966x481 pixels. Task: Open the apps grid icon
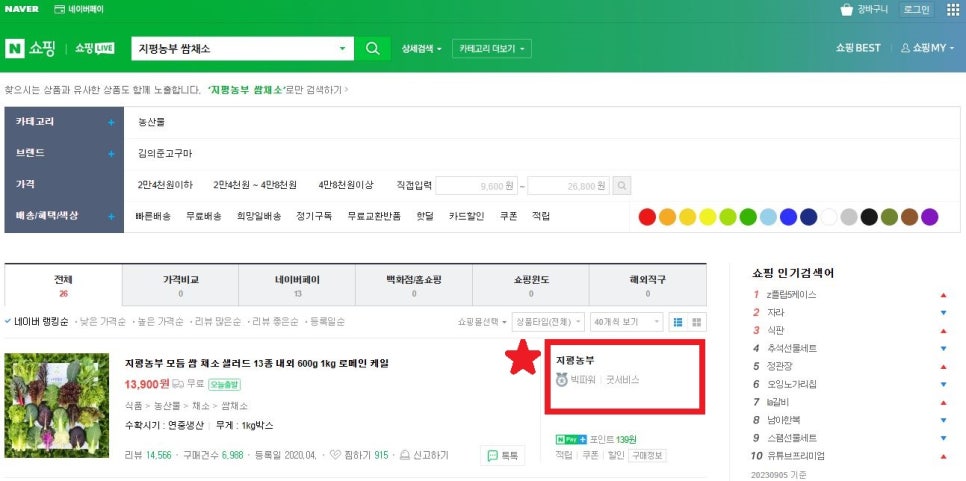[952, 9]
